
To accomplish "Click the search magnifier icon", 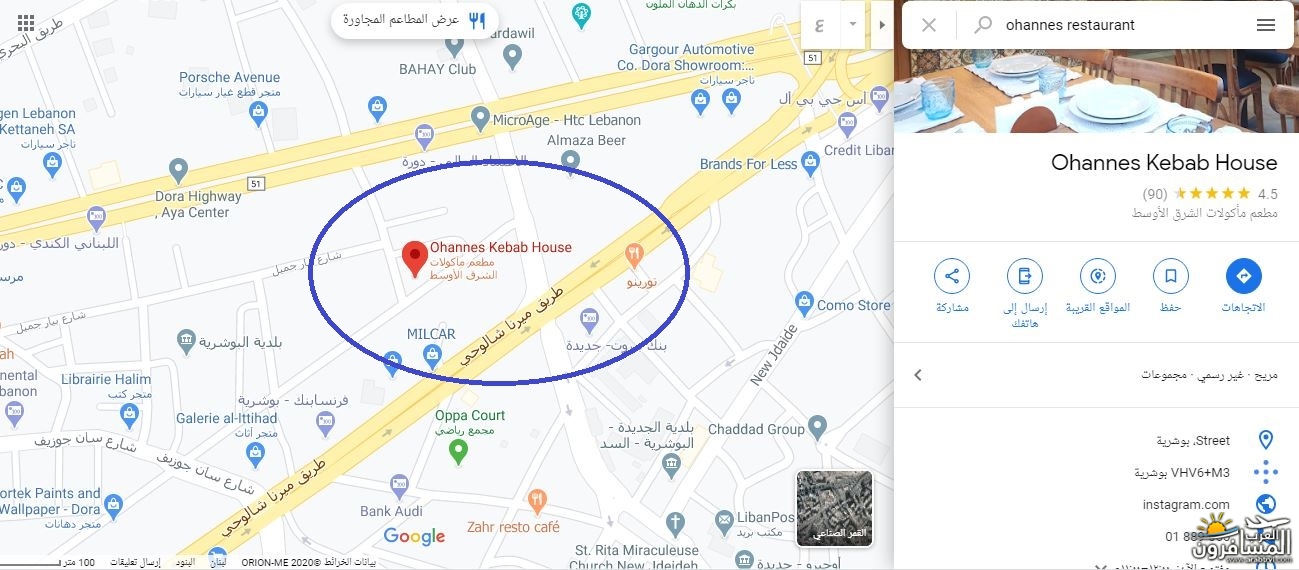I will click(x=983, y=25).
